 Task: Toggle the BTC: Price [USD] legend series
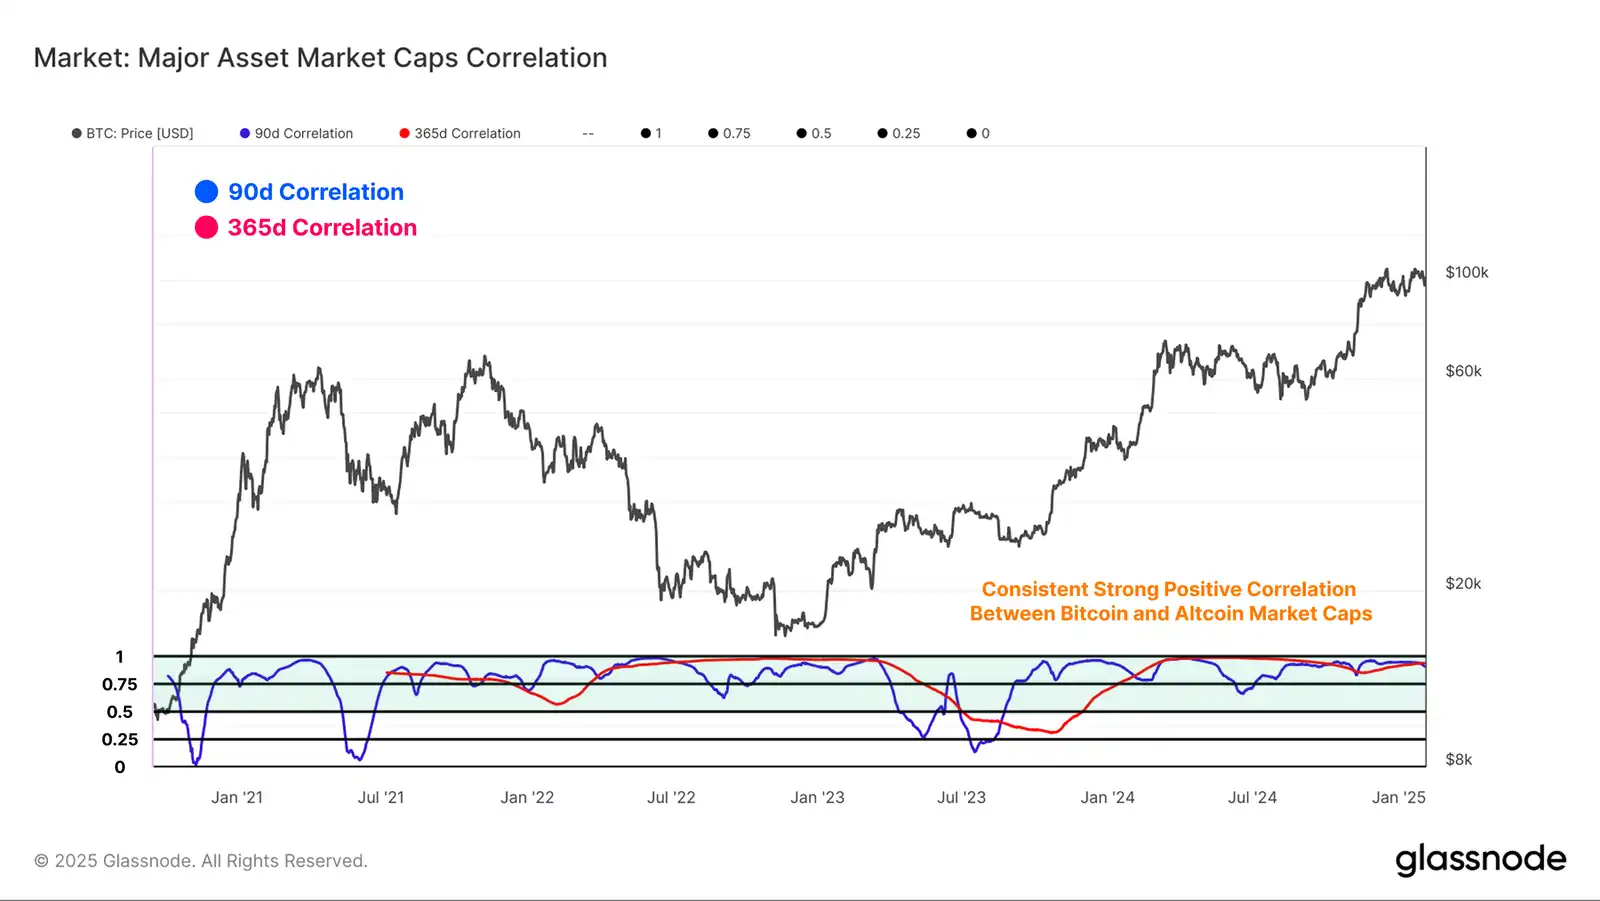tap(133, 133)
